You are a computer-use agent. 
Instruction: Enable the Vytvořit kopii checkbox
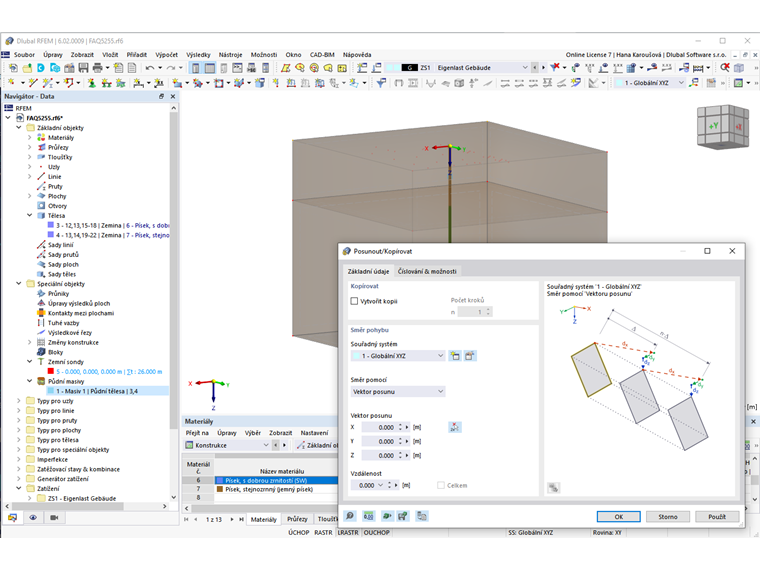354,301
